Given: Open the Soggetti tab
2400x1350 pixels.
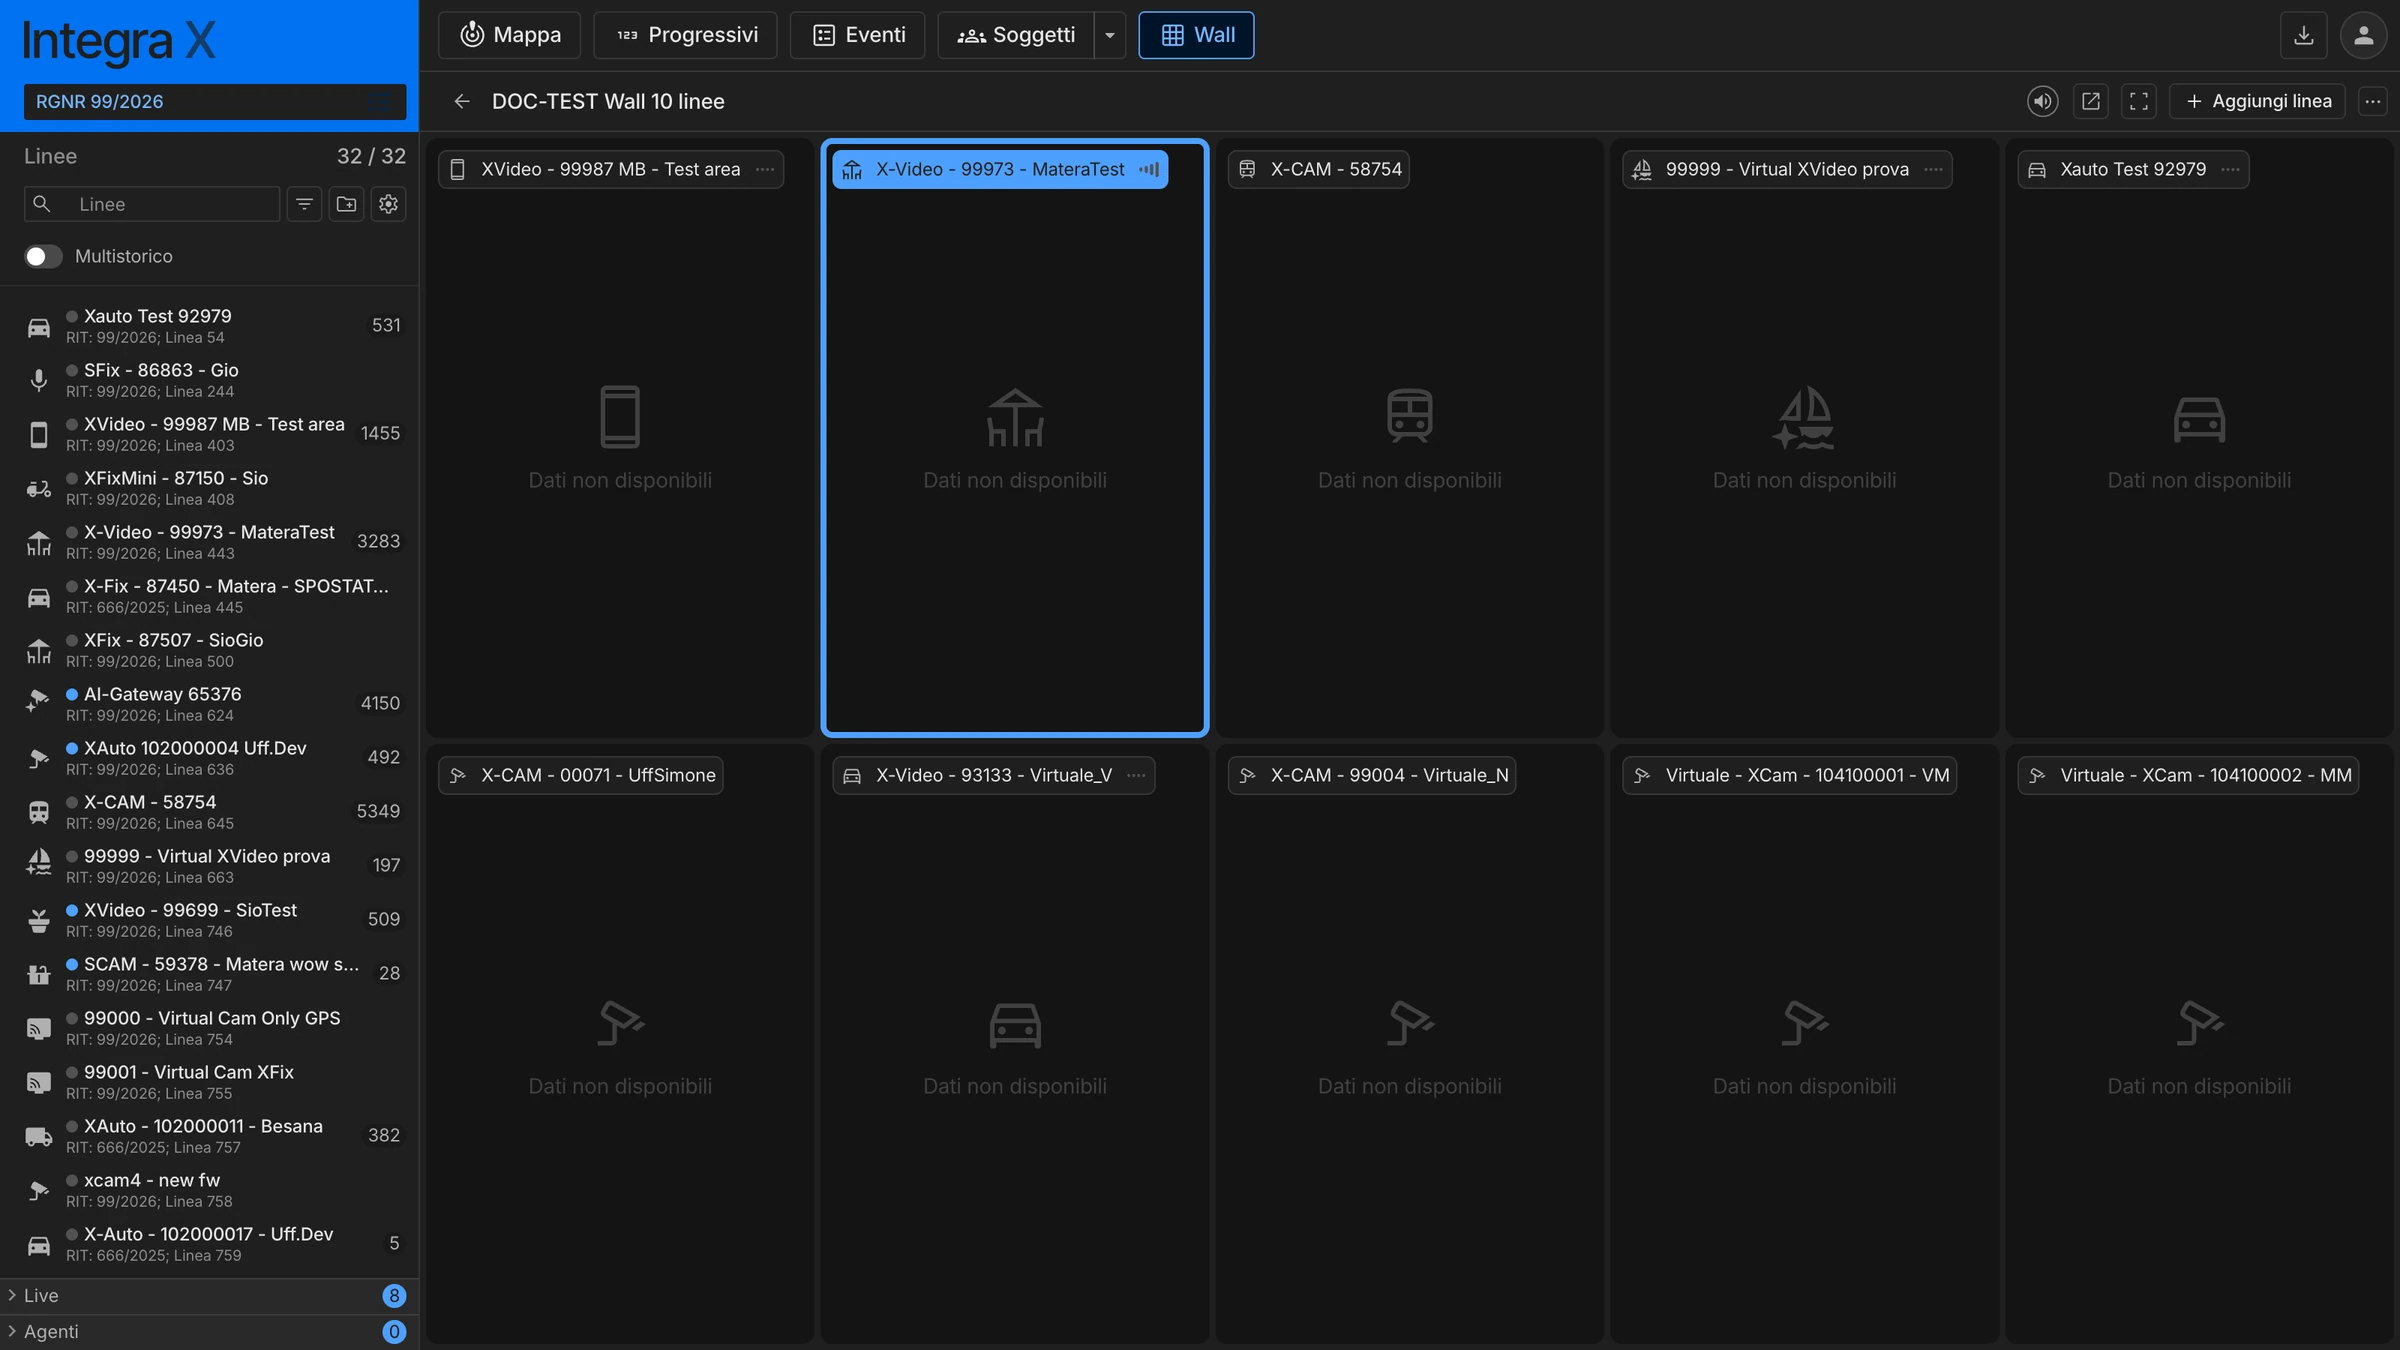Looking at the screenshot, I should (1016, 35).
